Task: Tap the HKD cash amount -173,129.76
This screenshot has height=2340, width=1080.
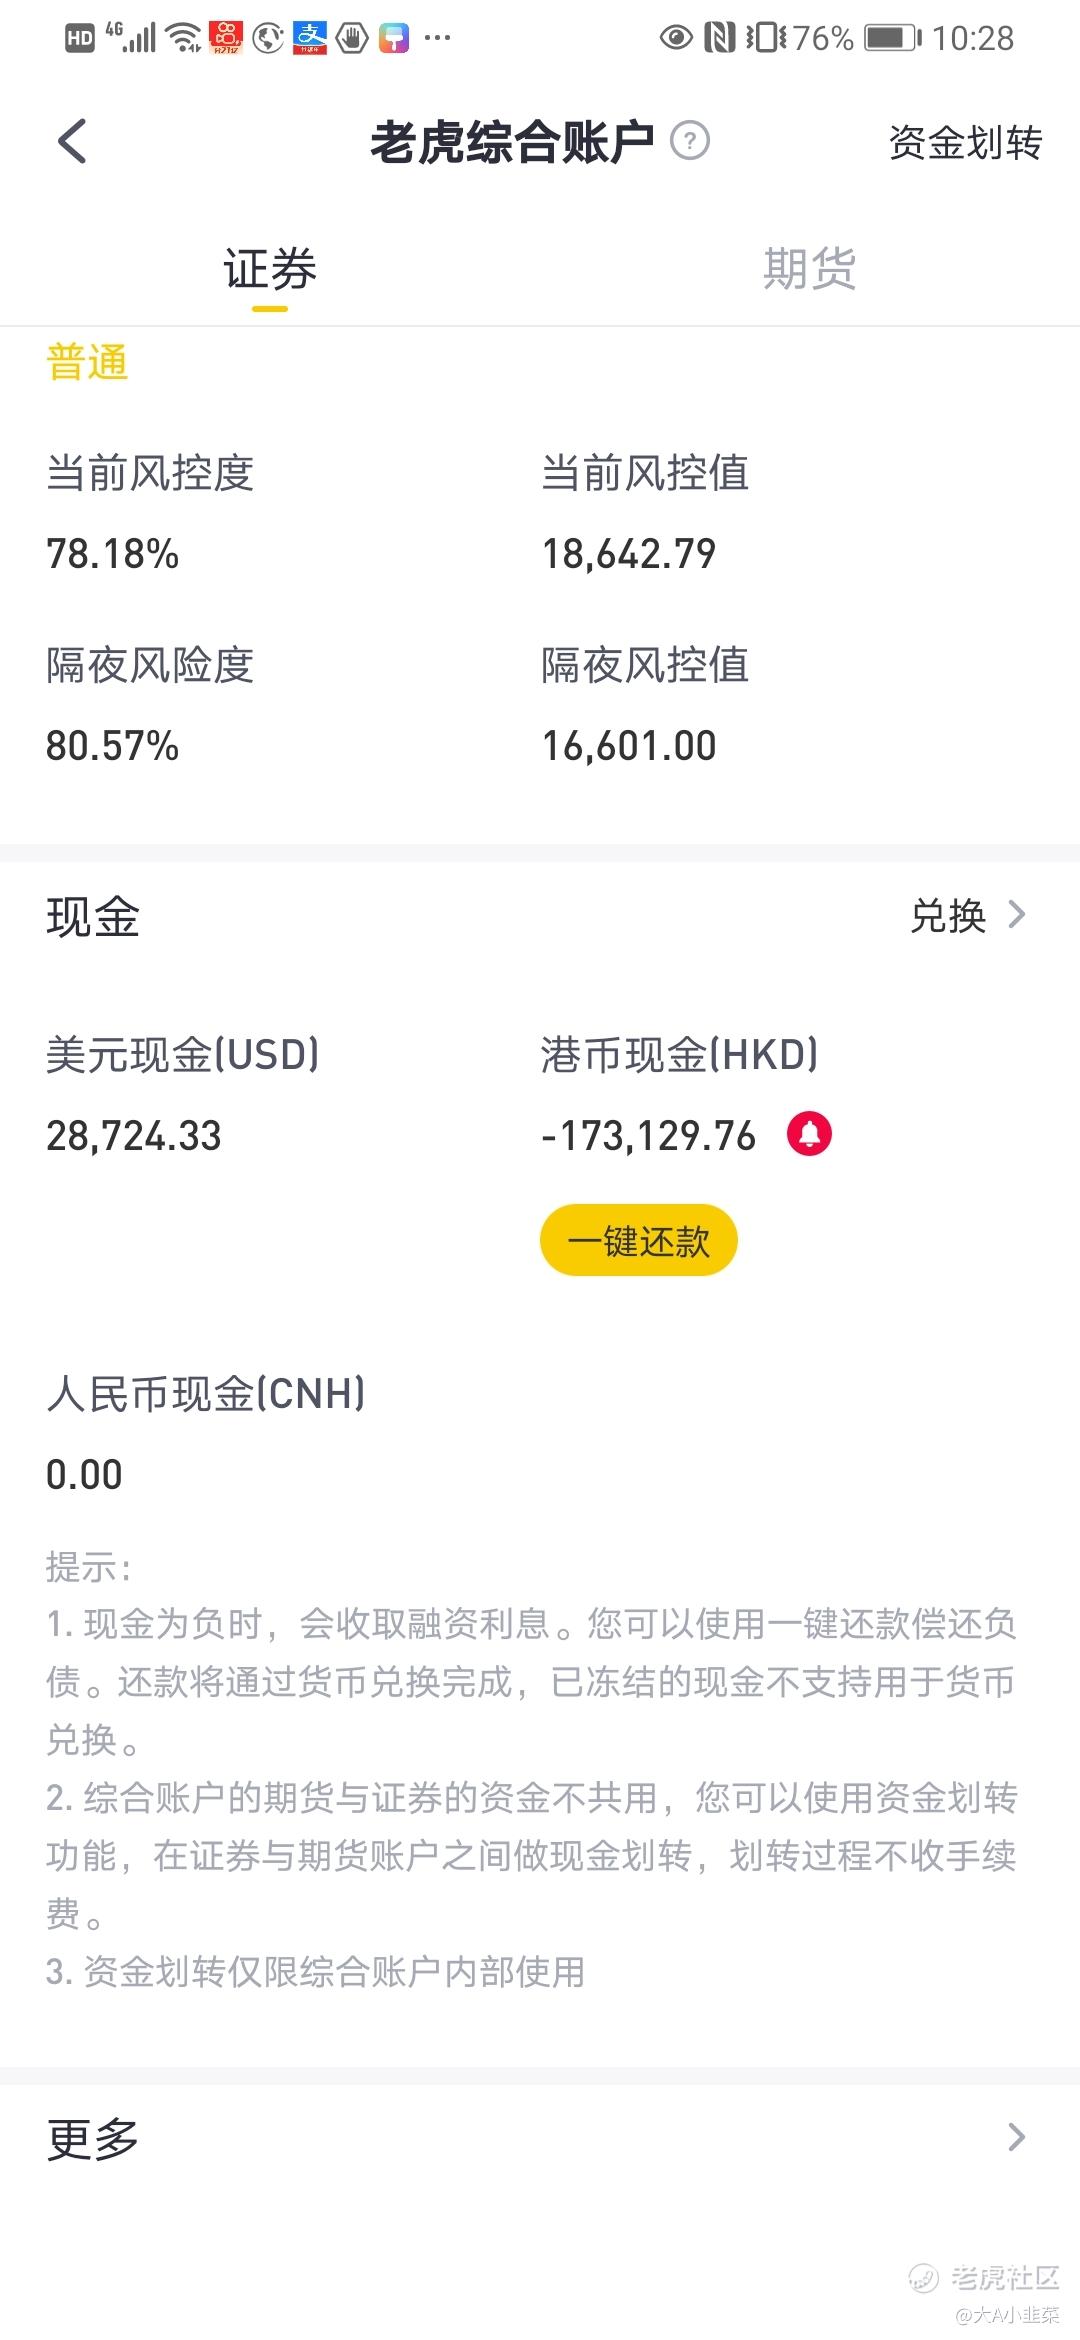Action: click(x=649, y=1136)
